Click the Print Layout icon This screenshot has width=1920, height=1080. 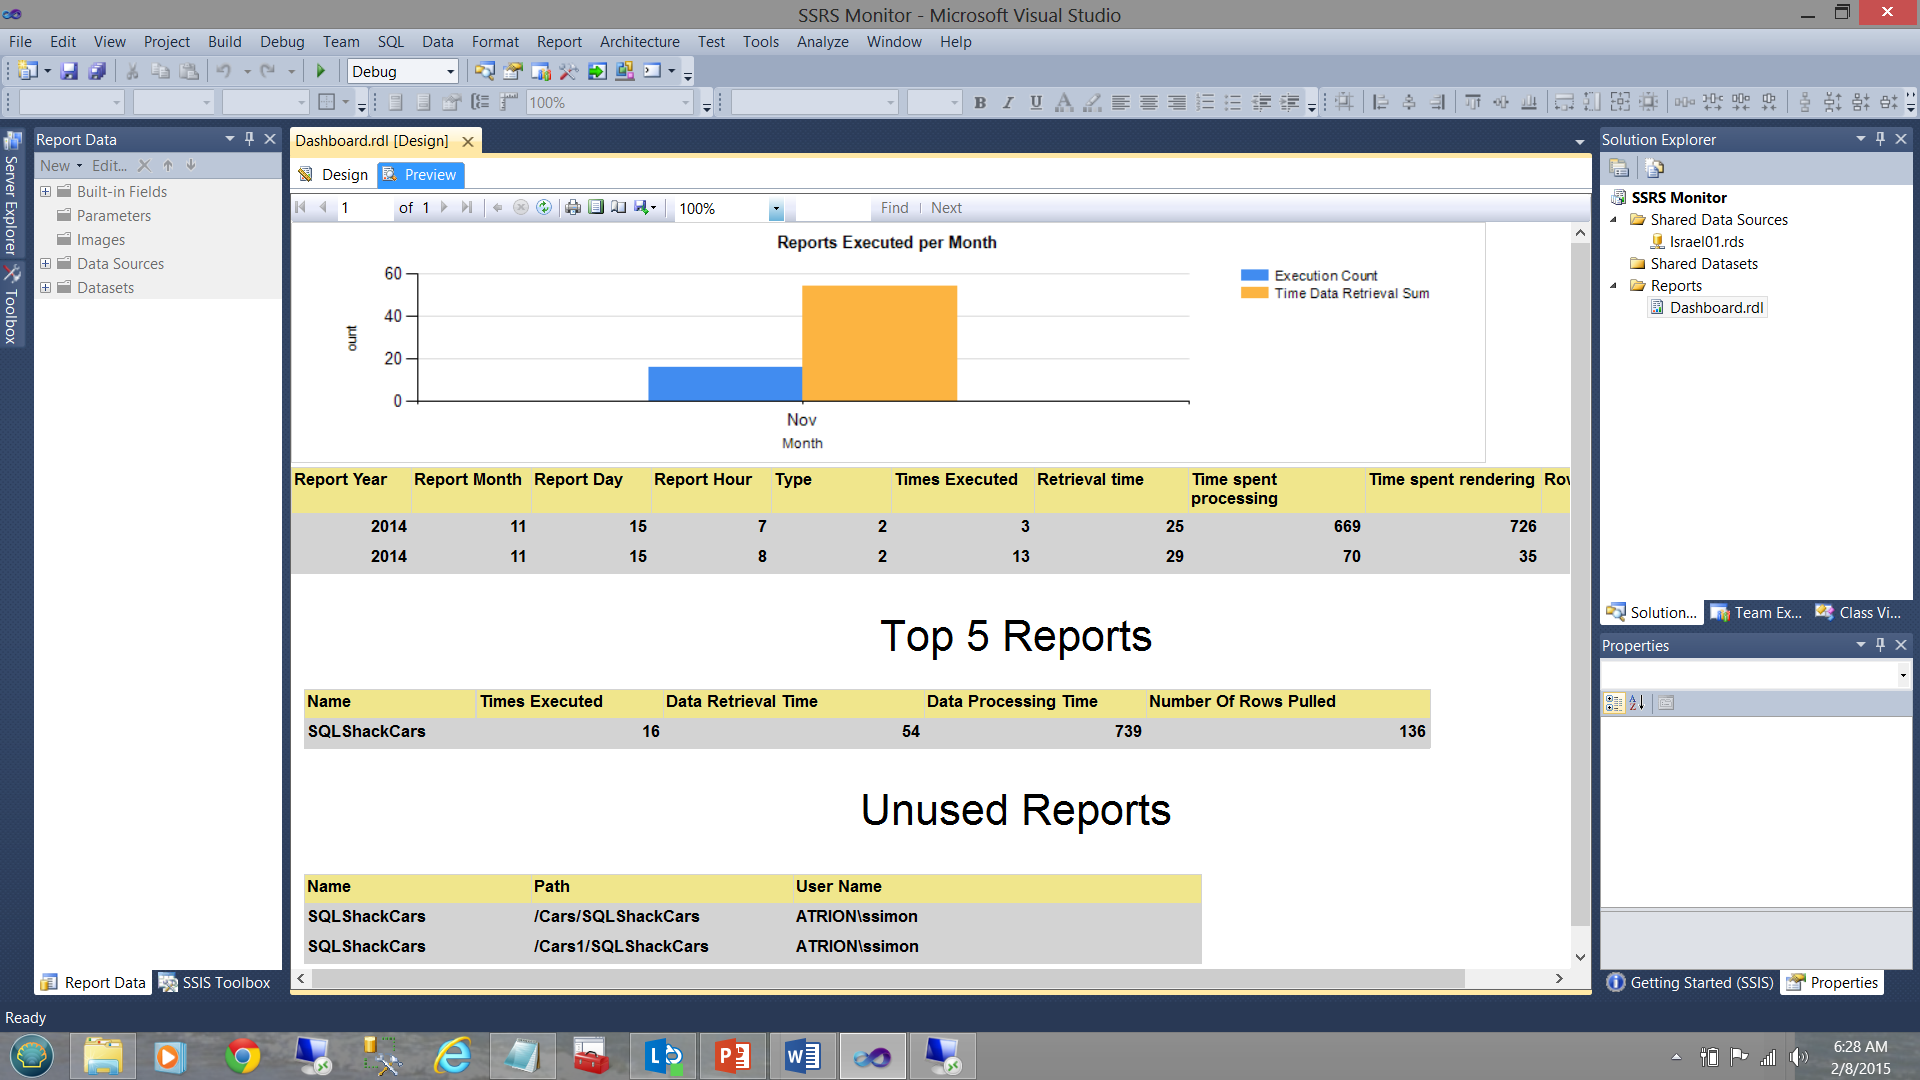pyautogui.click(x=596, y=207)
